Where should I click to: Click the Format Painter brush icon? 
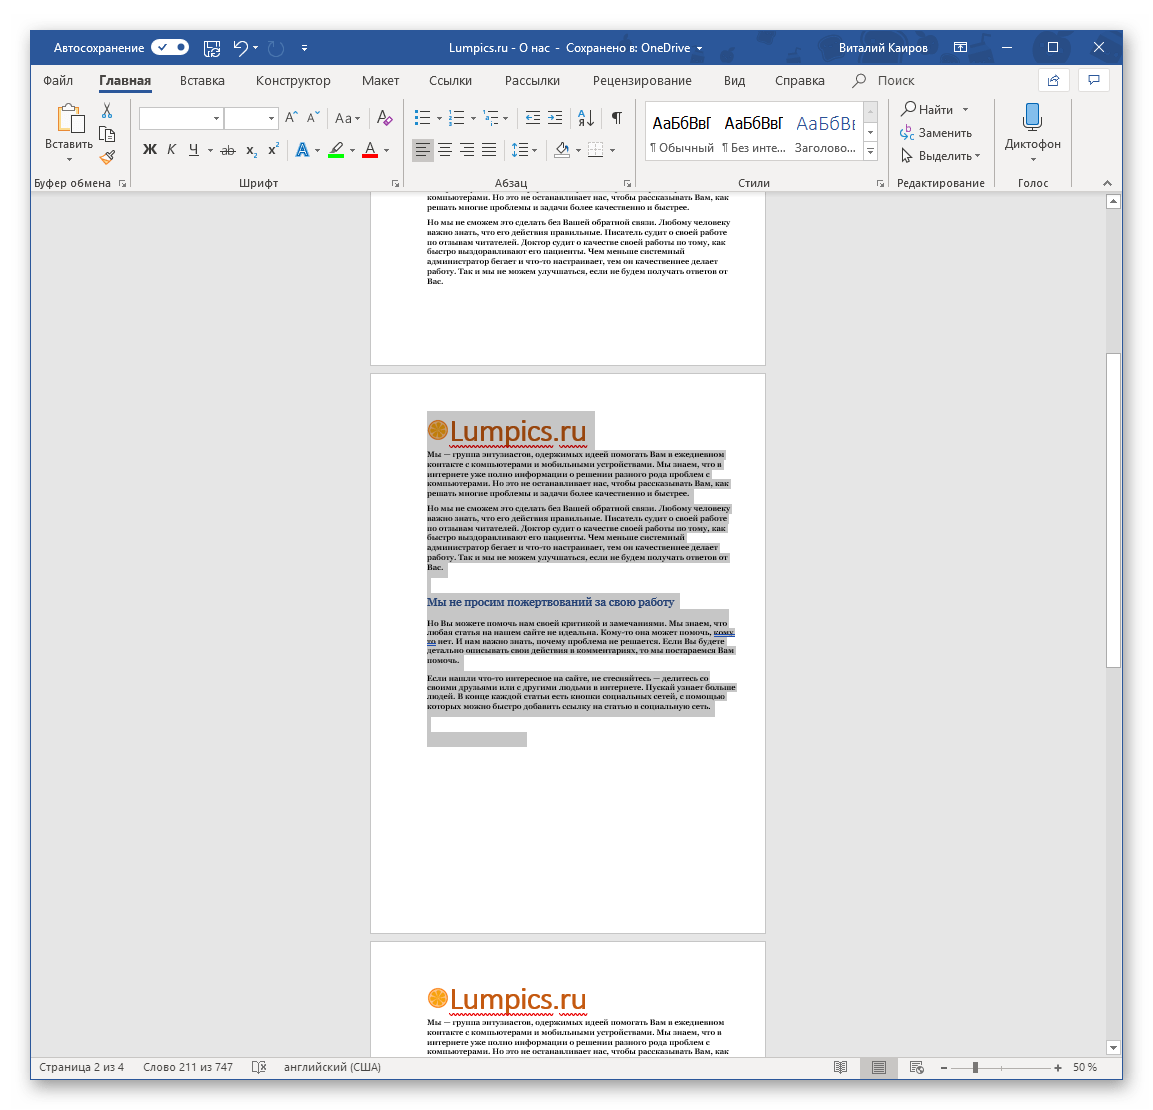click(107, 156)
